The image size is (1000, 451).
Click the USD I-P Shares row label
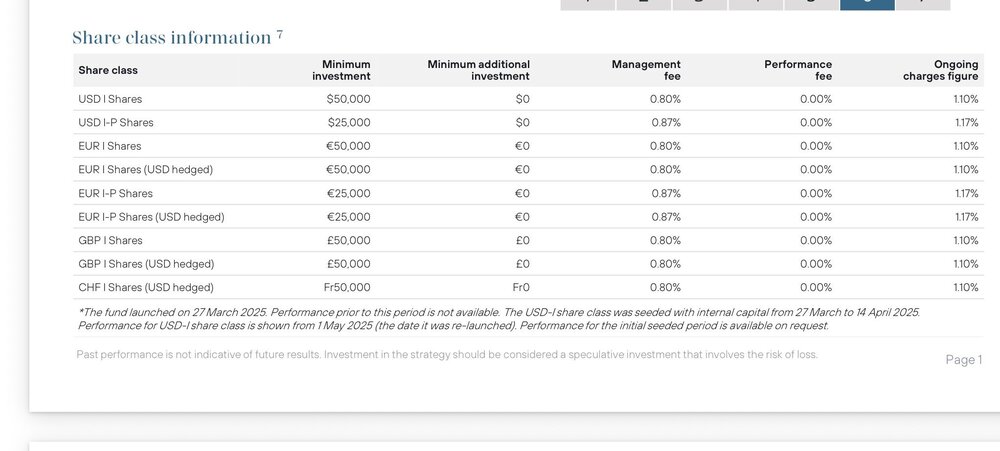point(116,122)
